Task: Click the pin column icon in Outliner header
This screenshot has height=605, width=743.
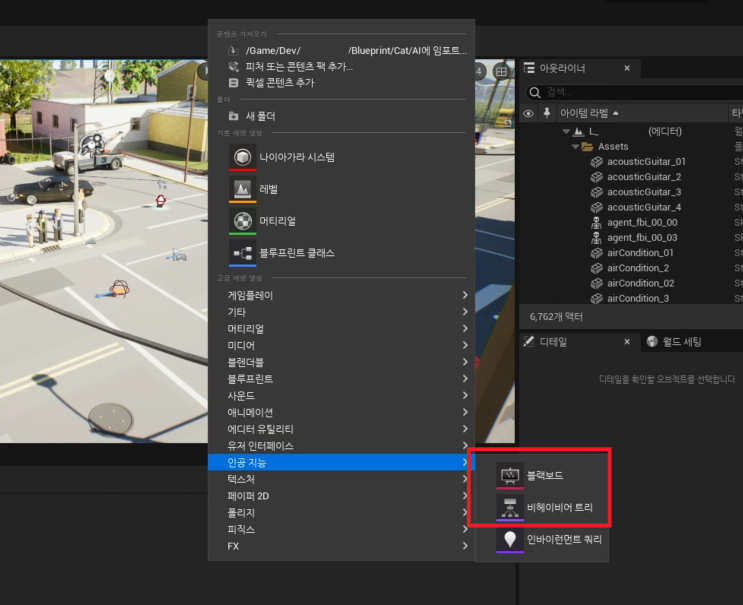Action: click(546, 113)
